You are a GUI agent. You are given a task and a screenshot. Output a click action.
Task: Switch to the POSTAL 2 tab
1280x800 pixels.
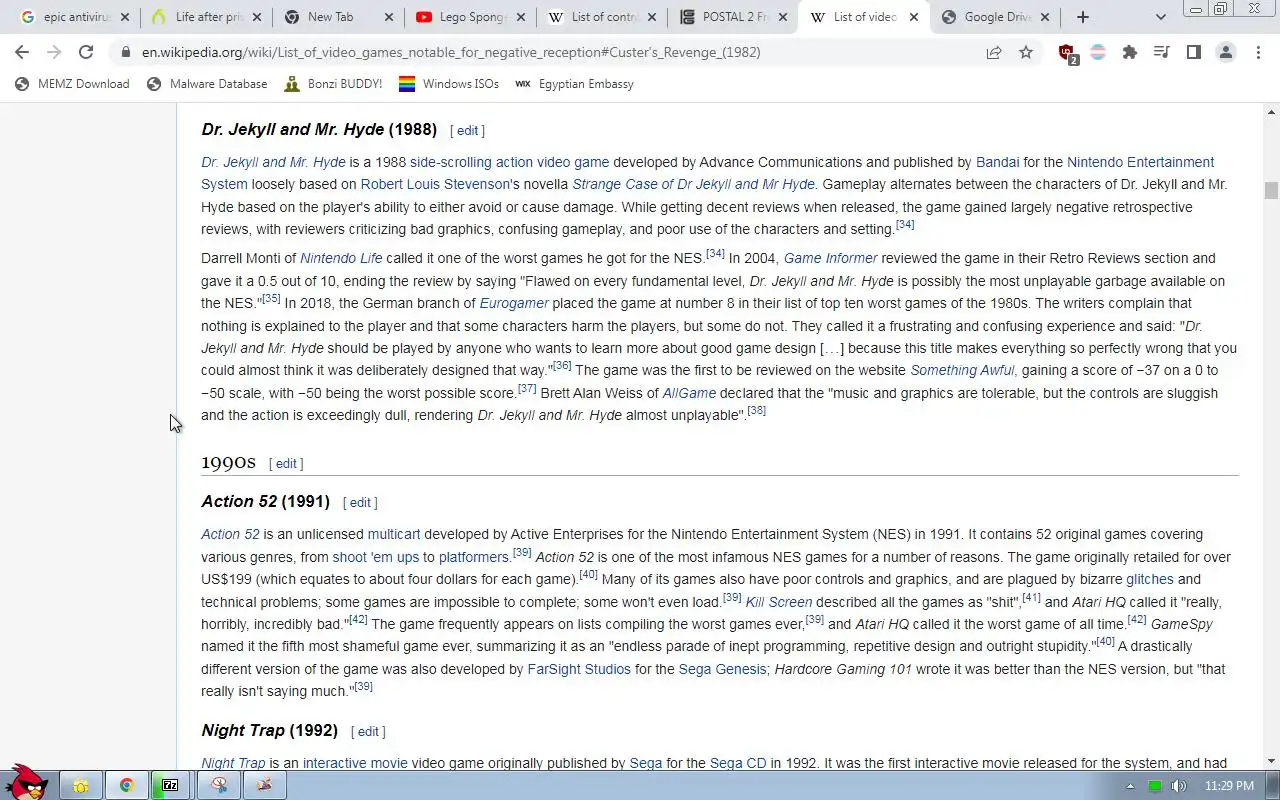tap(732, 17)
